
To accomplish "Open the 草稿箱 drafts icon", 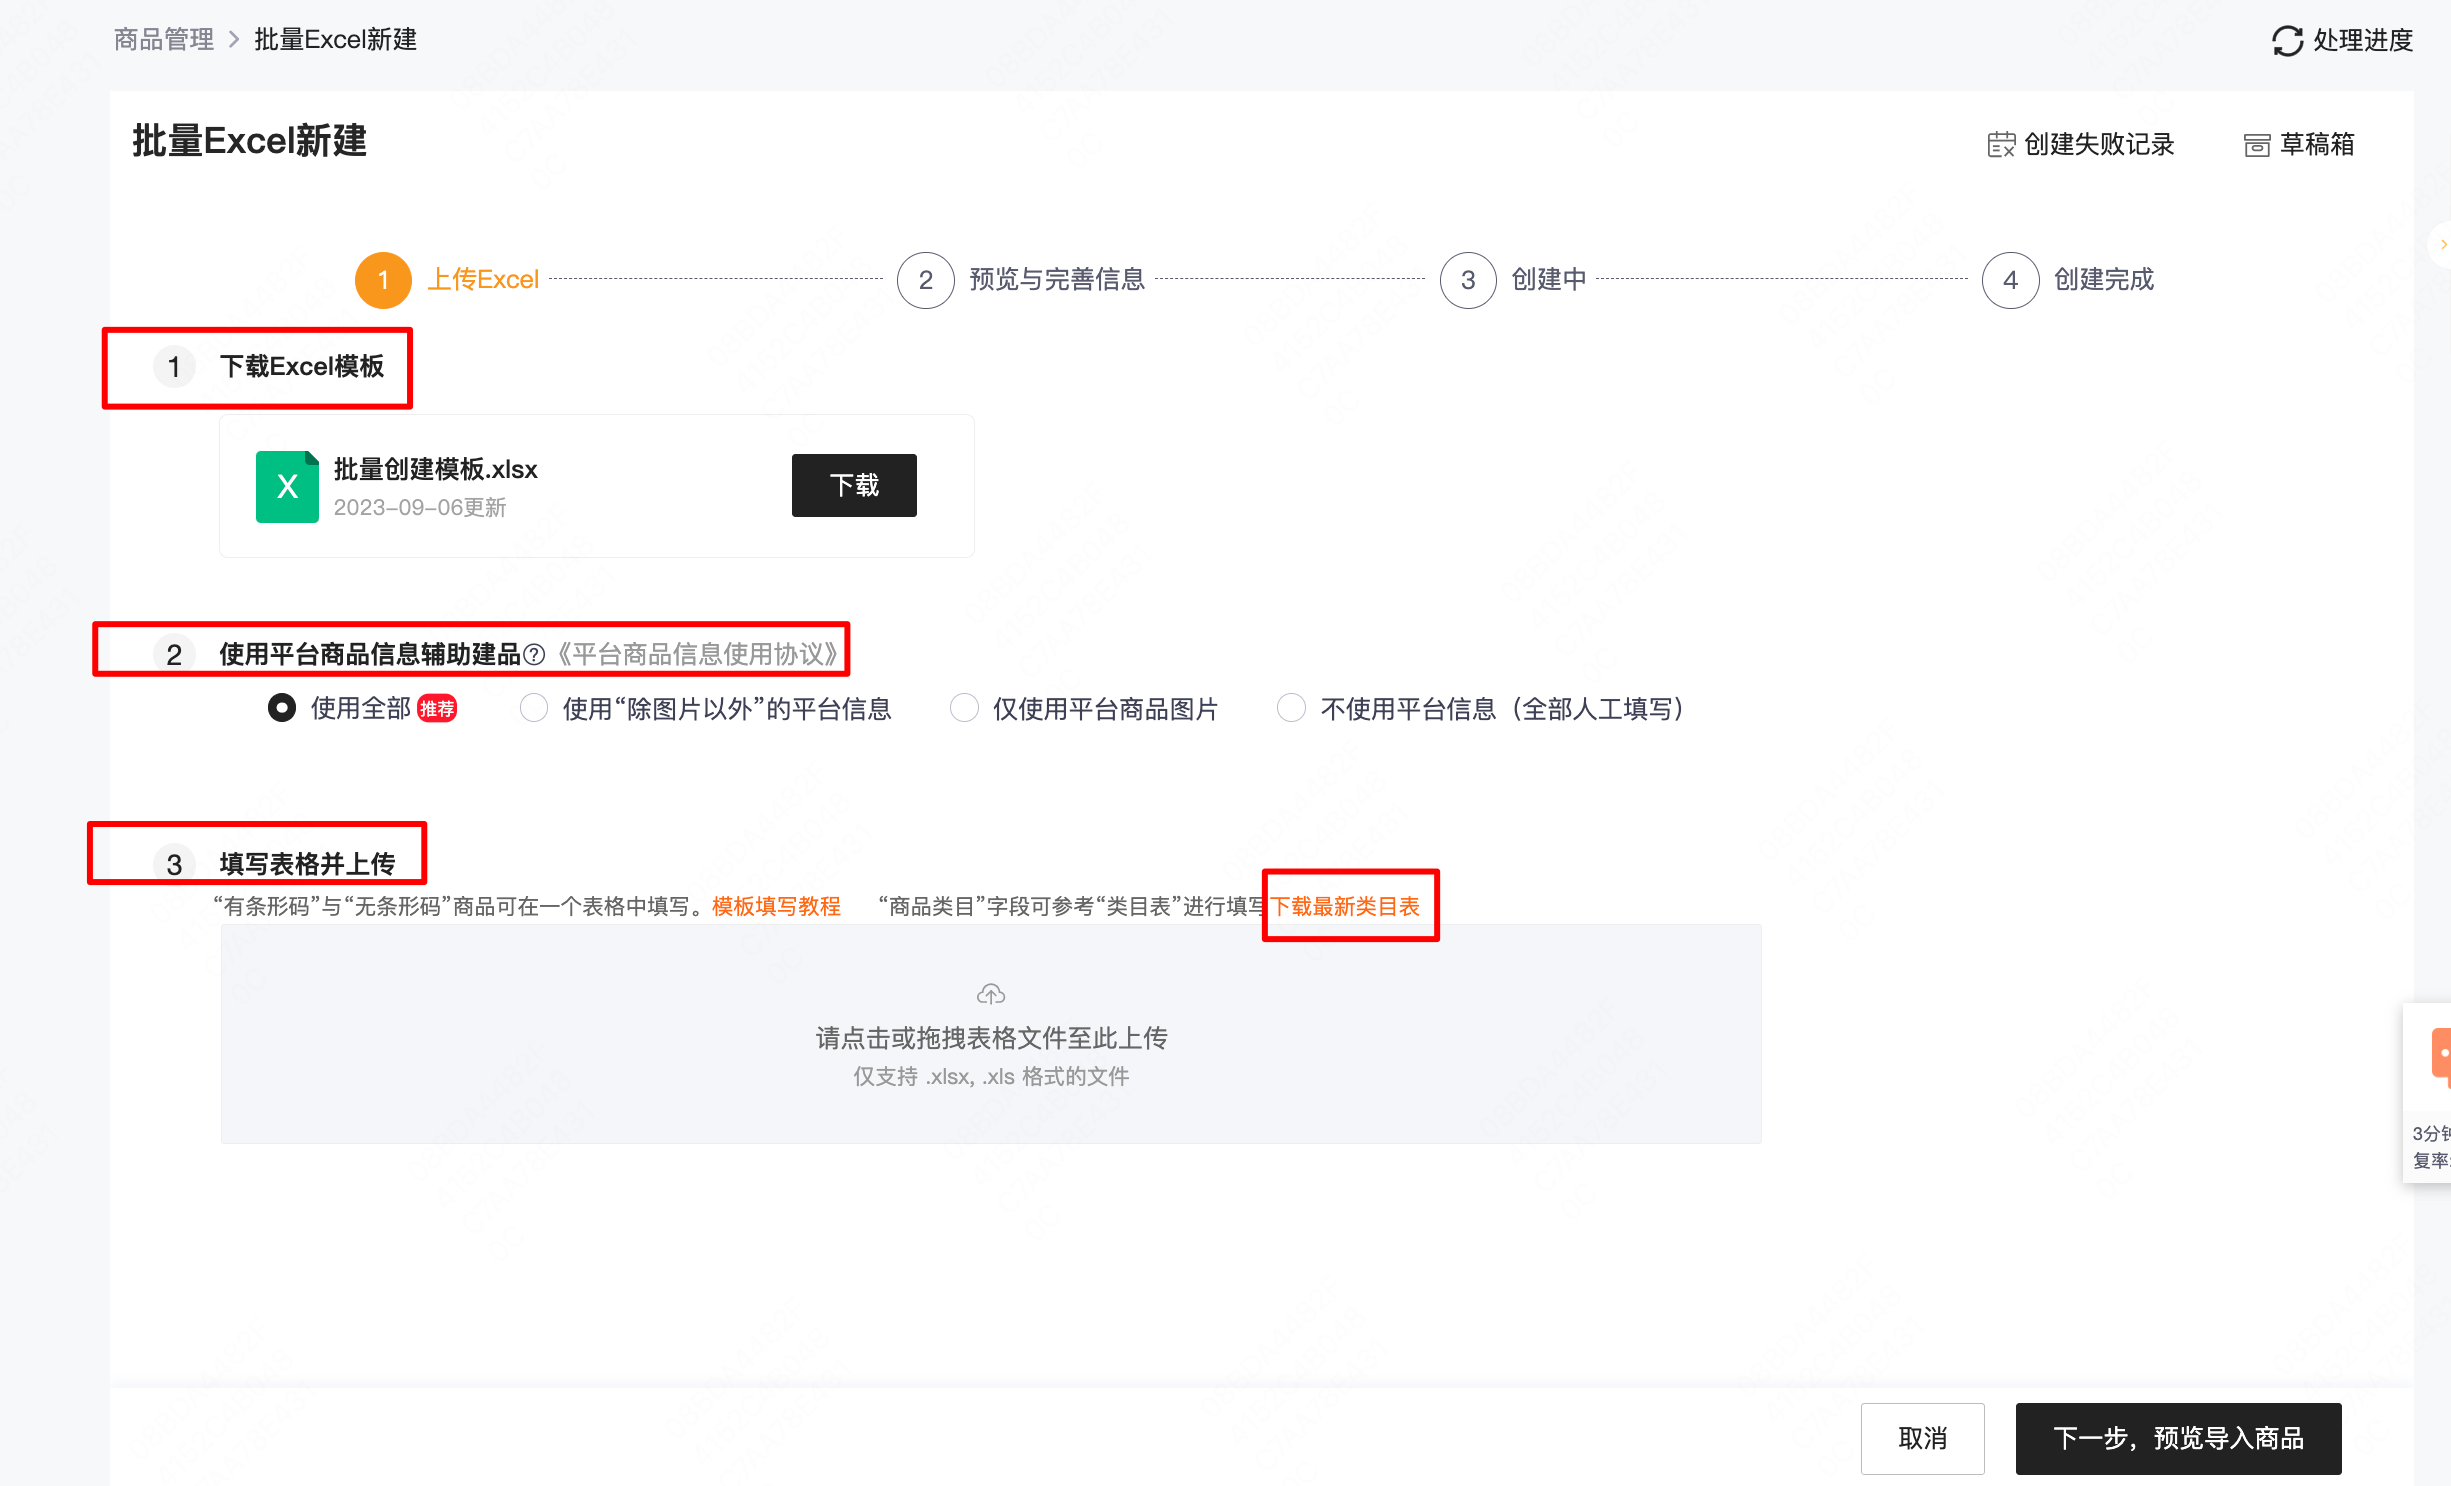I will point(2257,145).
